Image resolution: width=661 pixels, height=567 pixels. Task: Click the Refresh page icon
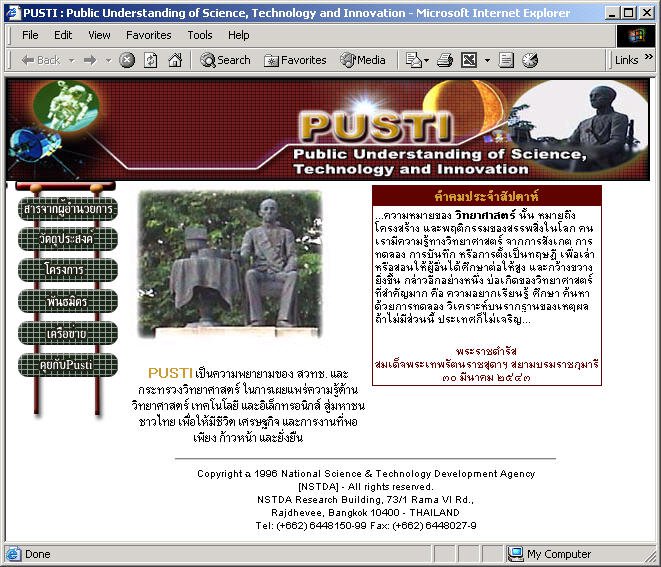(150, 60)
